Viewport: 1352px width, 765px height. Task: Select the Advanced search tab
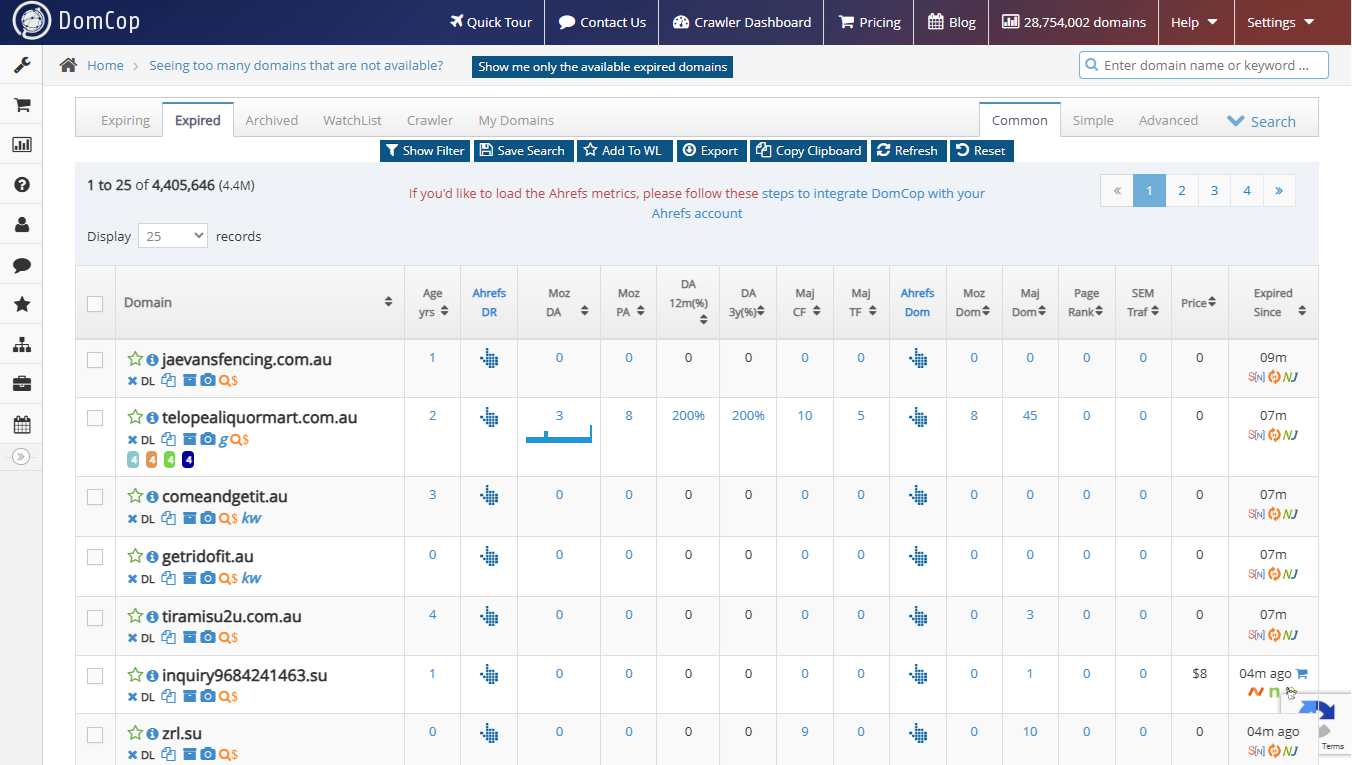(x=1167, y=120)
